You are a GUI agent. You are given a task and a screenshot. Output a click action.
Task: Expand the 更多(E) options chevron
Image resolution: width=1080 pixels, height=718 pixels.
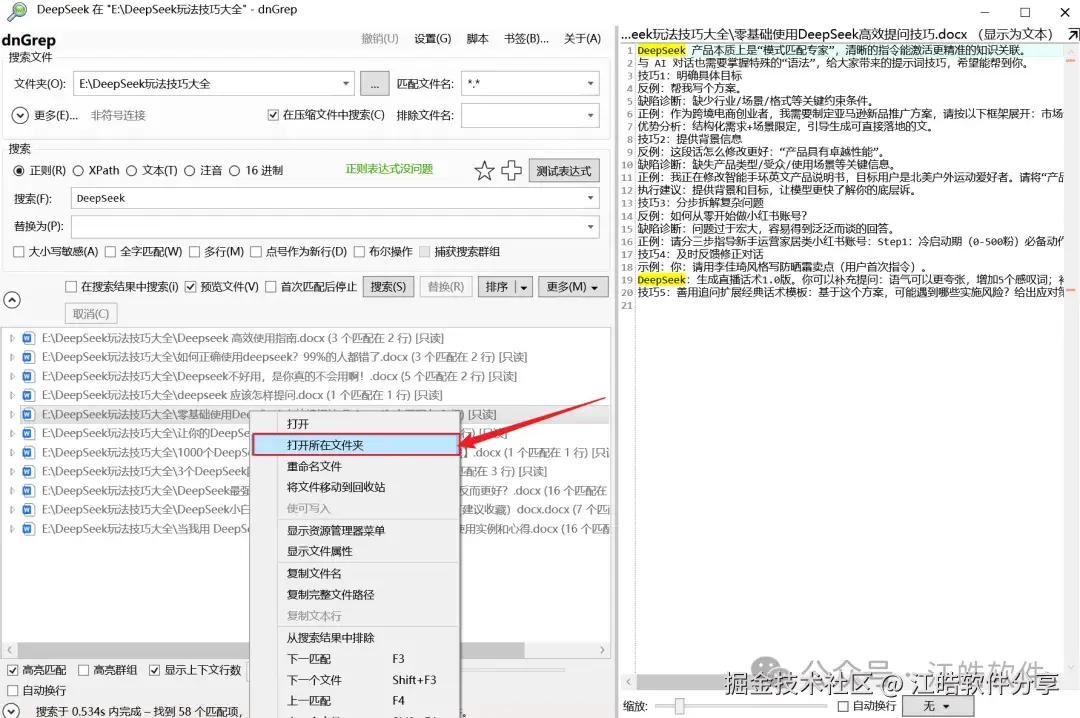(20, 115)
